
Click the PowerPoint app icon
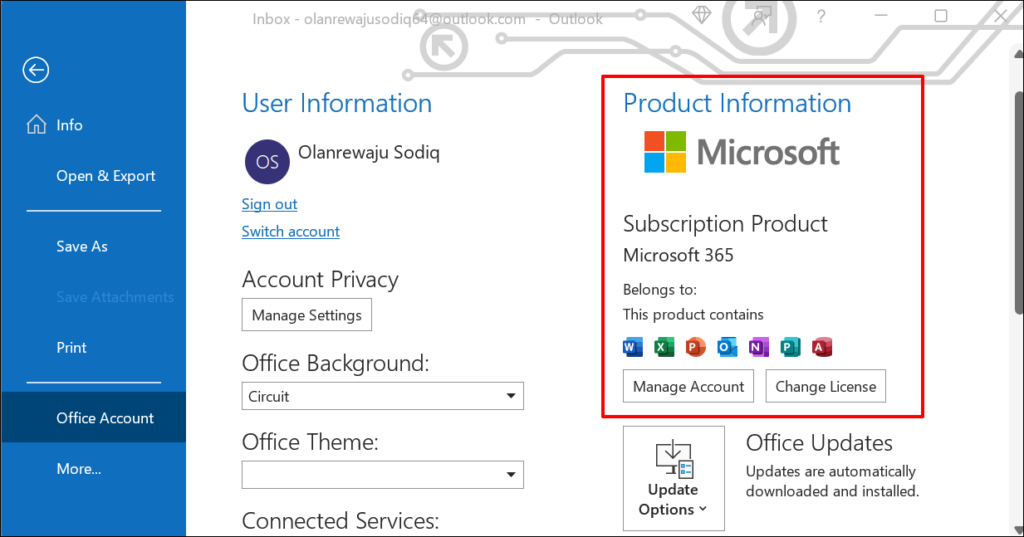[695, 347]
